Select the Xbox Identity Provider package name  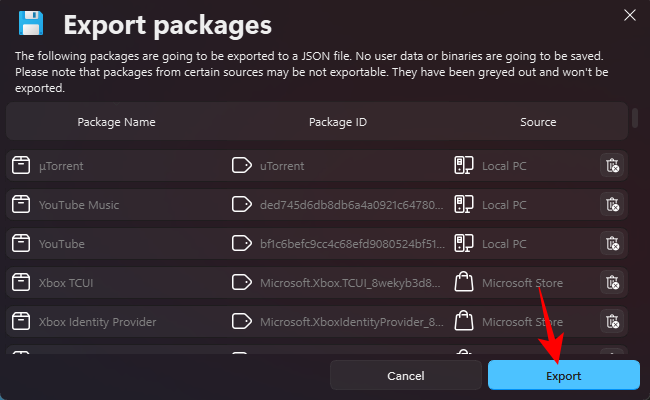click(x=97, y=322)
